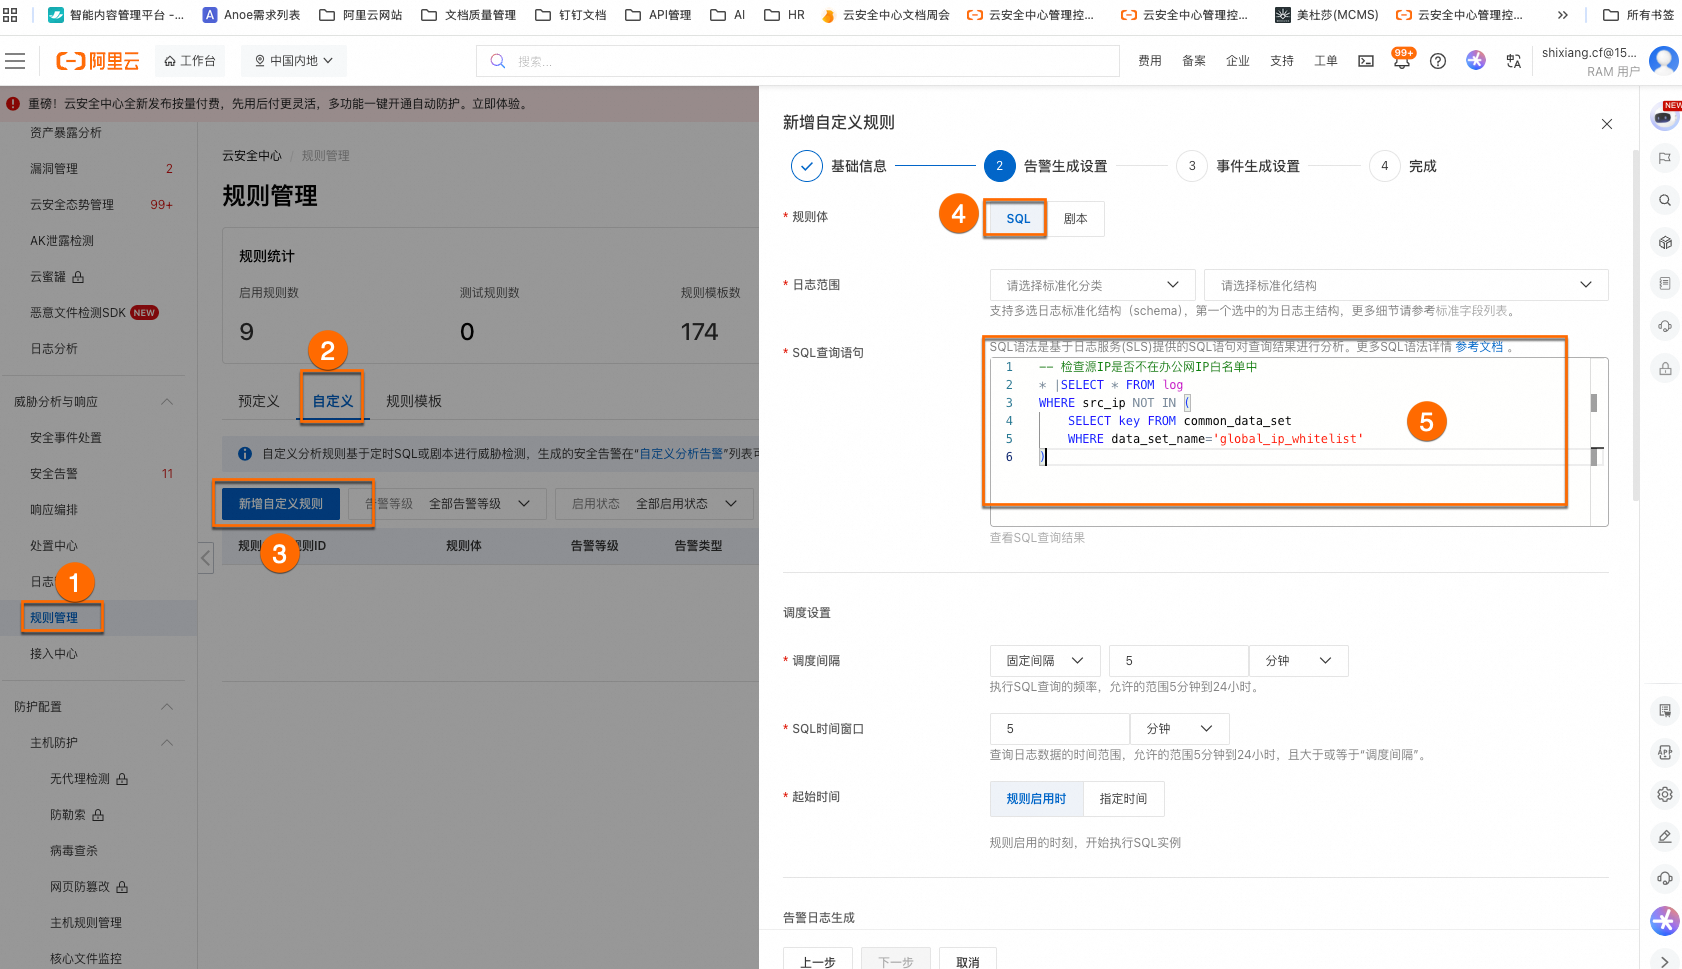The height and width of the screenshot is (969, 1682).
Task: Switch language via the translate icon
Action: [x=1514, y=61]
